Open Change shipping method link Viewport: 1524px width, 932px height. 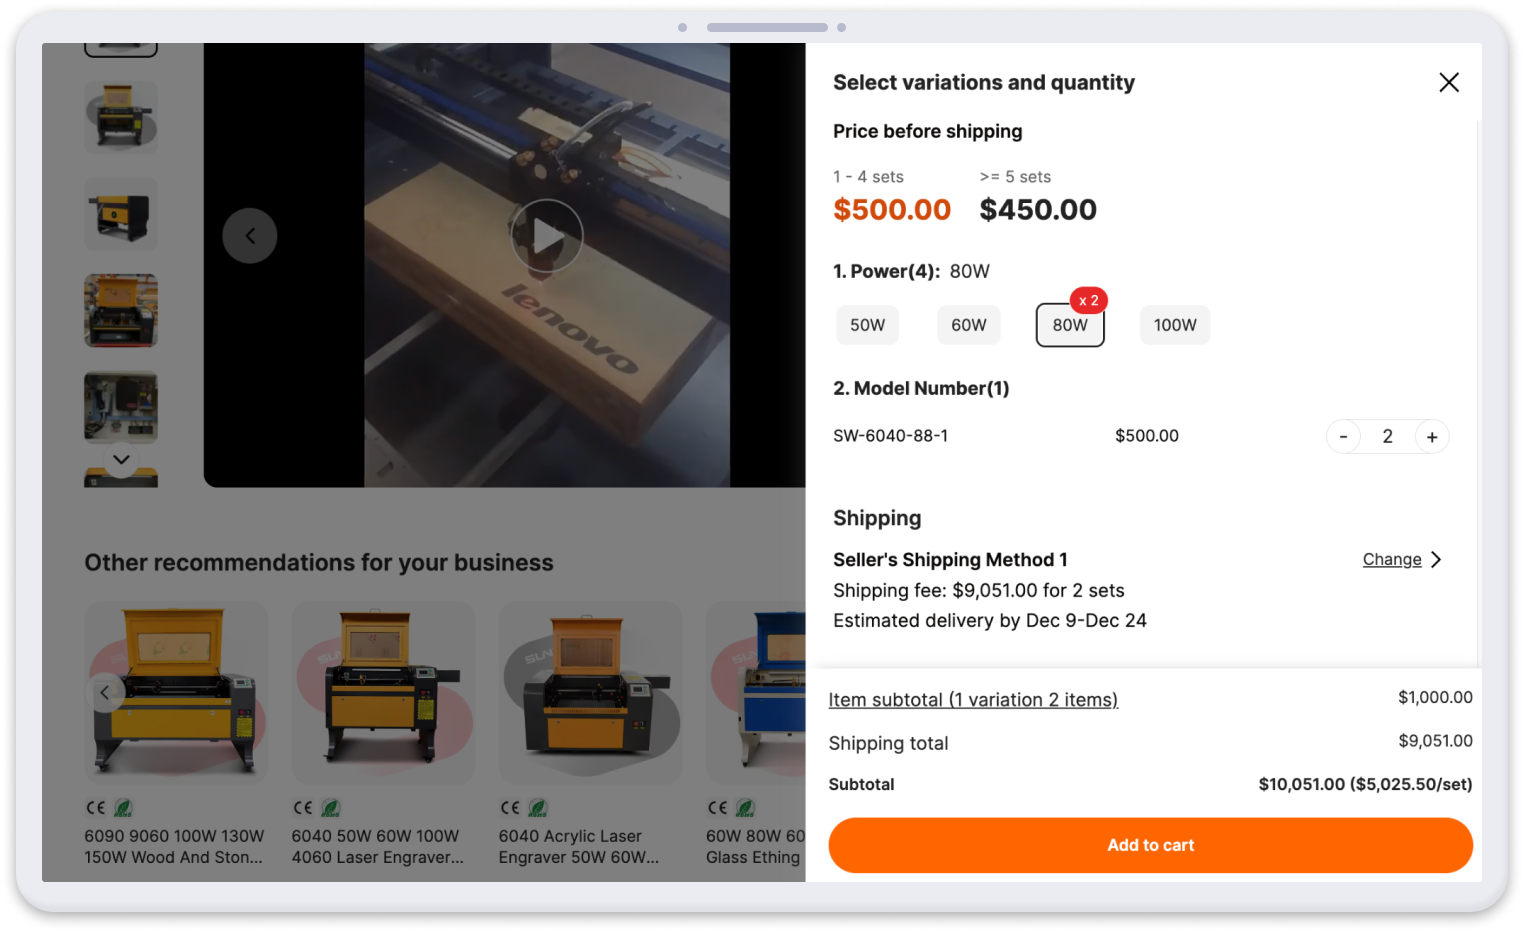(1392, 560)
